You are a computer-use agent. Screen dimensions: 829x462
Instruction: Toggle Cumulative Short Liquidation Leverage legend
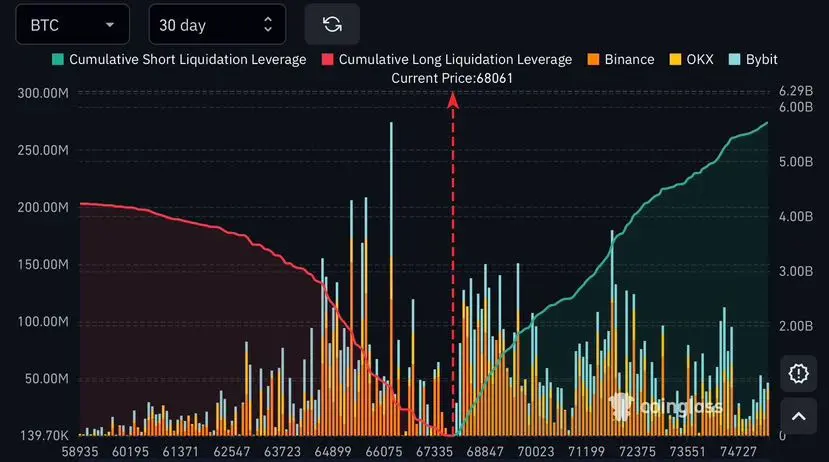click(179, 59)
